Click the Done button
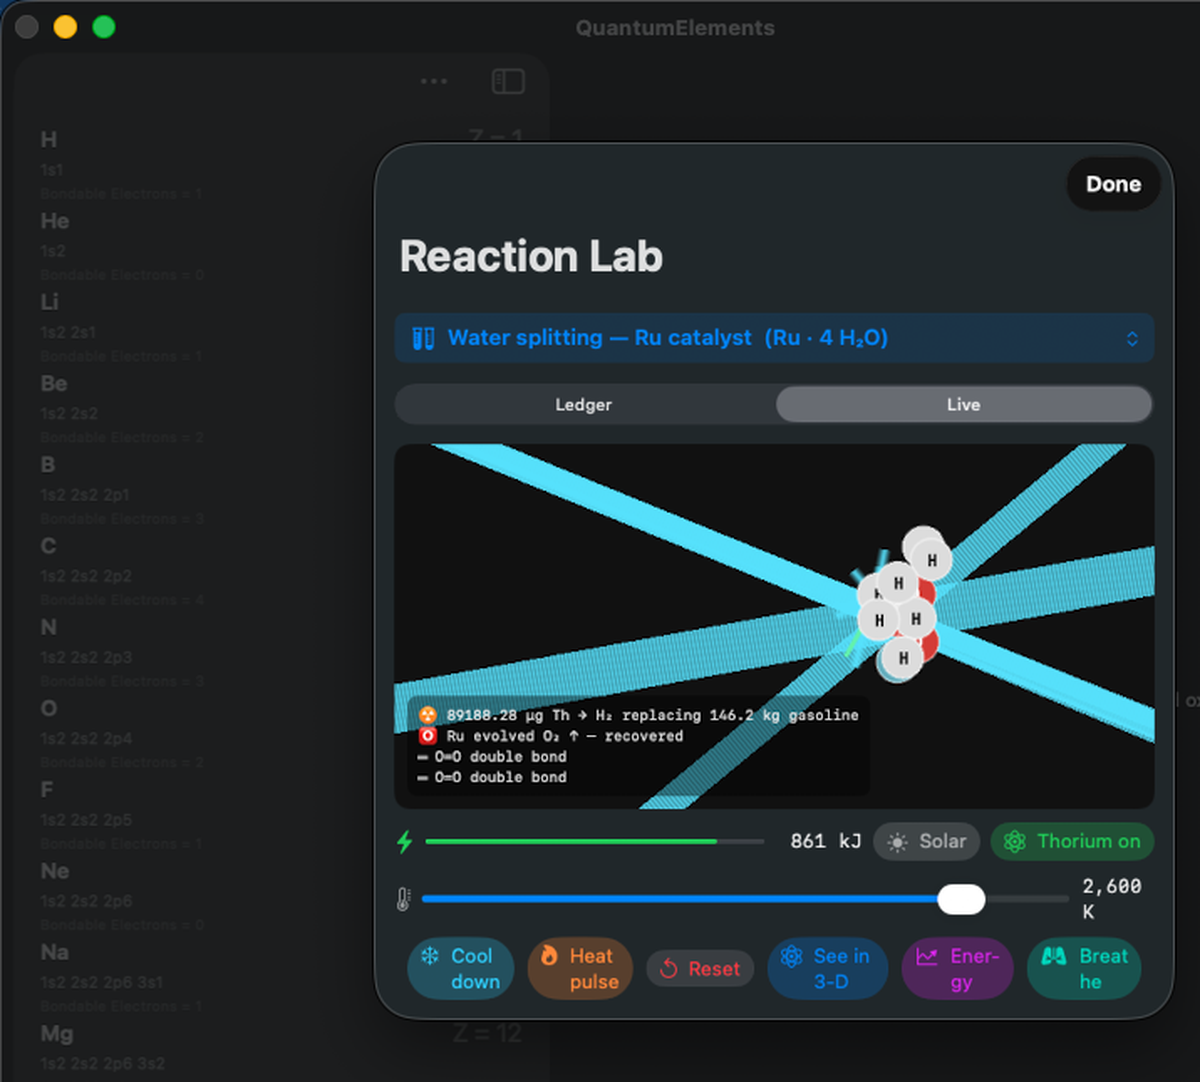The height and width of the screenshot is (1082, 1200). (1113, 184)
